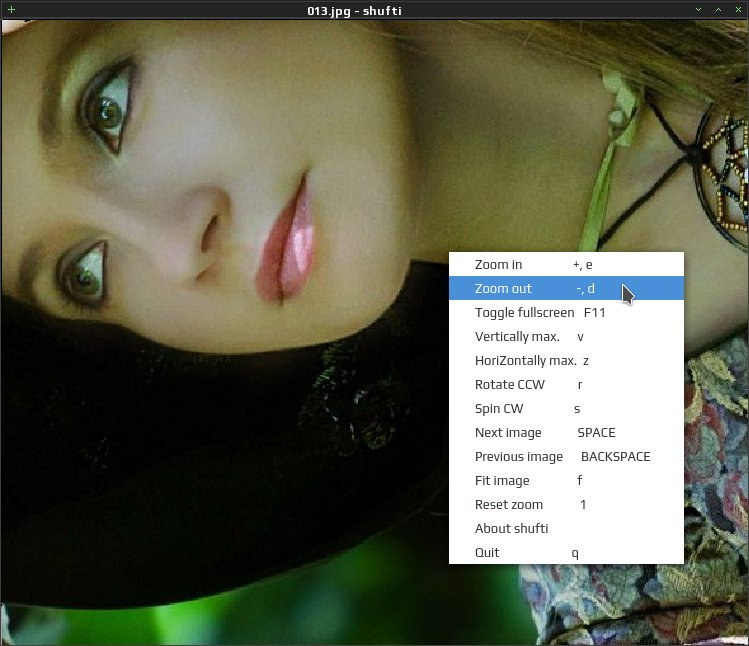Maximize window with up chevron
This screenshot has height=646, width=749.
718,10
